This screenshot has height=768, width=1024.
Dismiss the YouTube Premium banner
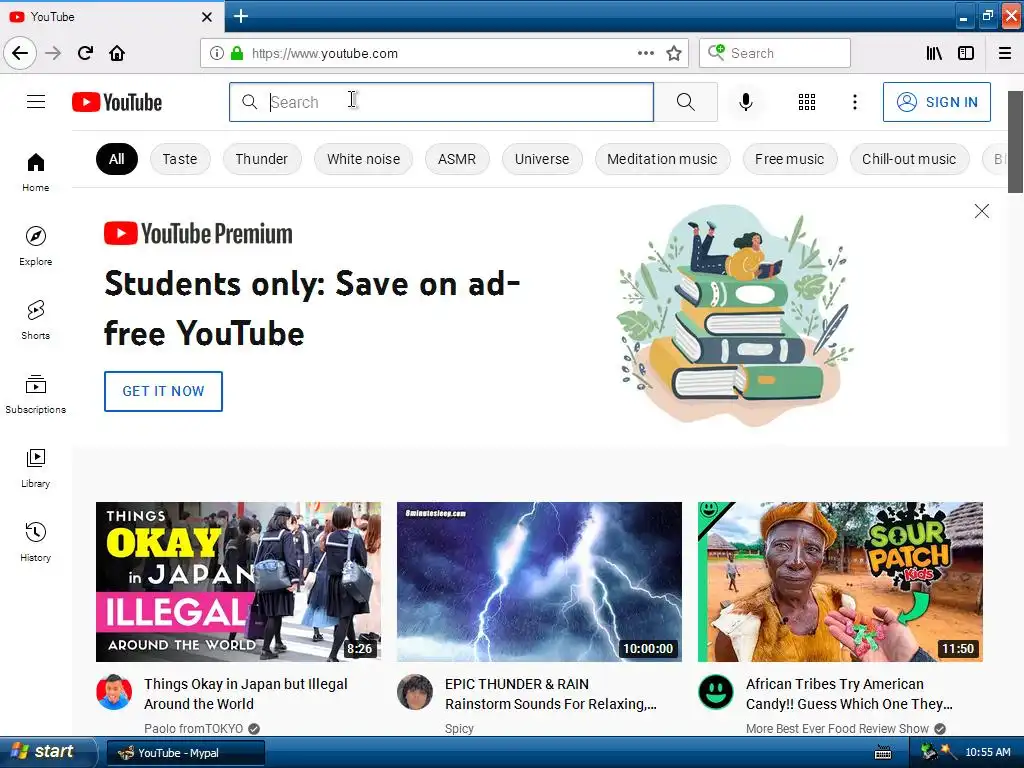coord(981,211)
